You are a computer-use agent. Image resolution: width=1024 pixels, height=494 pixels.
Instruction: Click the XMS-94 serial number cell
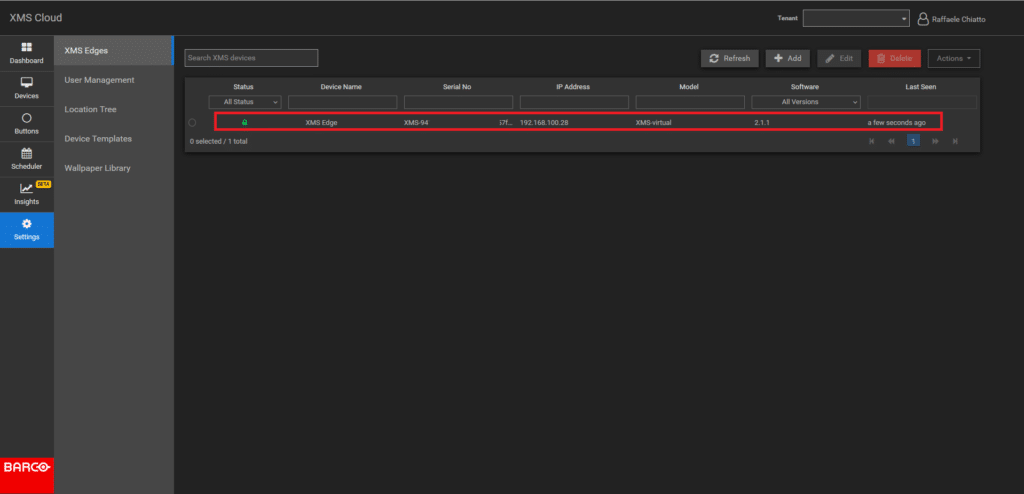click(416, 123)
